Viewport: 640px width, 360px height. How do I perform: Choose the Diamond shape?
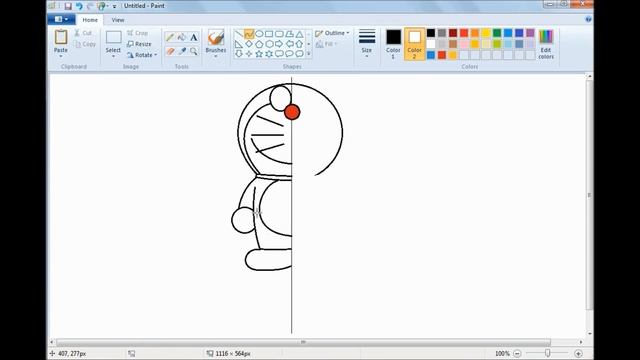click(249, 44)
